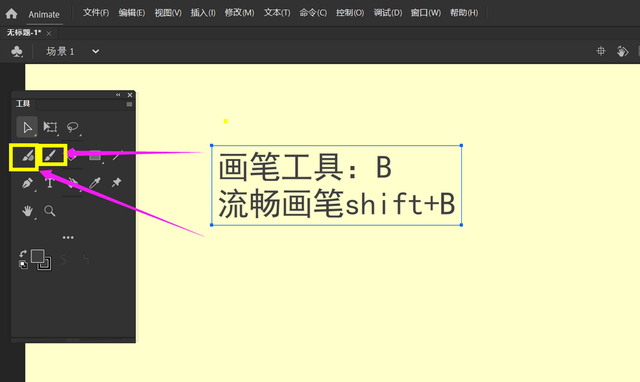This screenshot has width=640, height=382.
Task: Click the center stage icon
Action: 601,51
